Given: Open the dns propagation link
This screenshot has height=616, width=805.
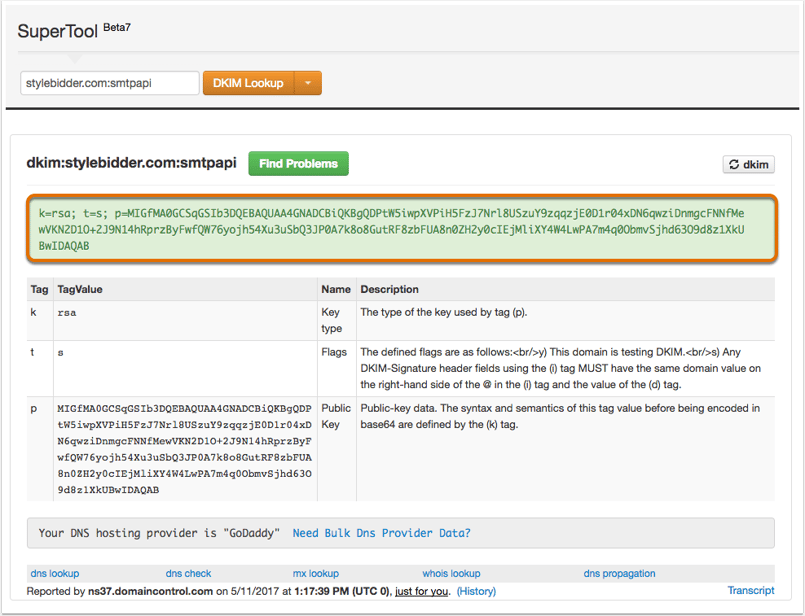Looking at the screenshot, I should (x=619, y=573).
